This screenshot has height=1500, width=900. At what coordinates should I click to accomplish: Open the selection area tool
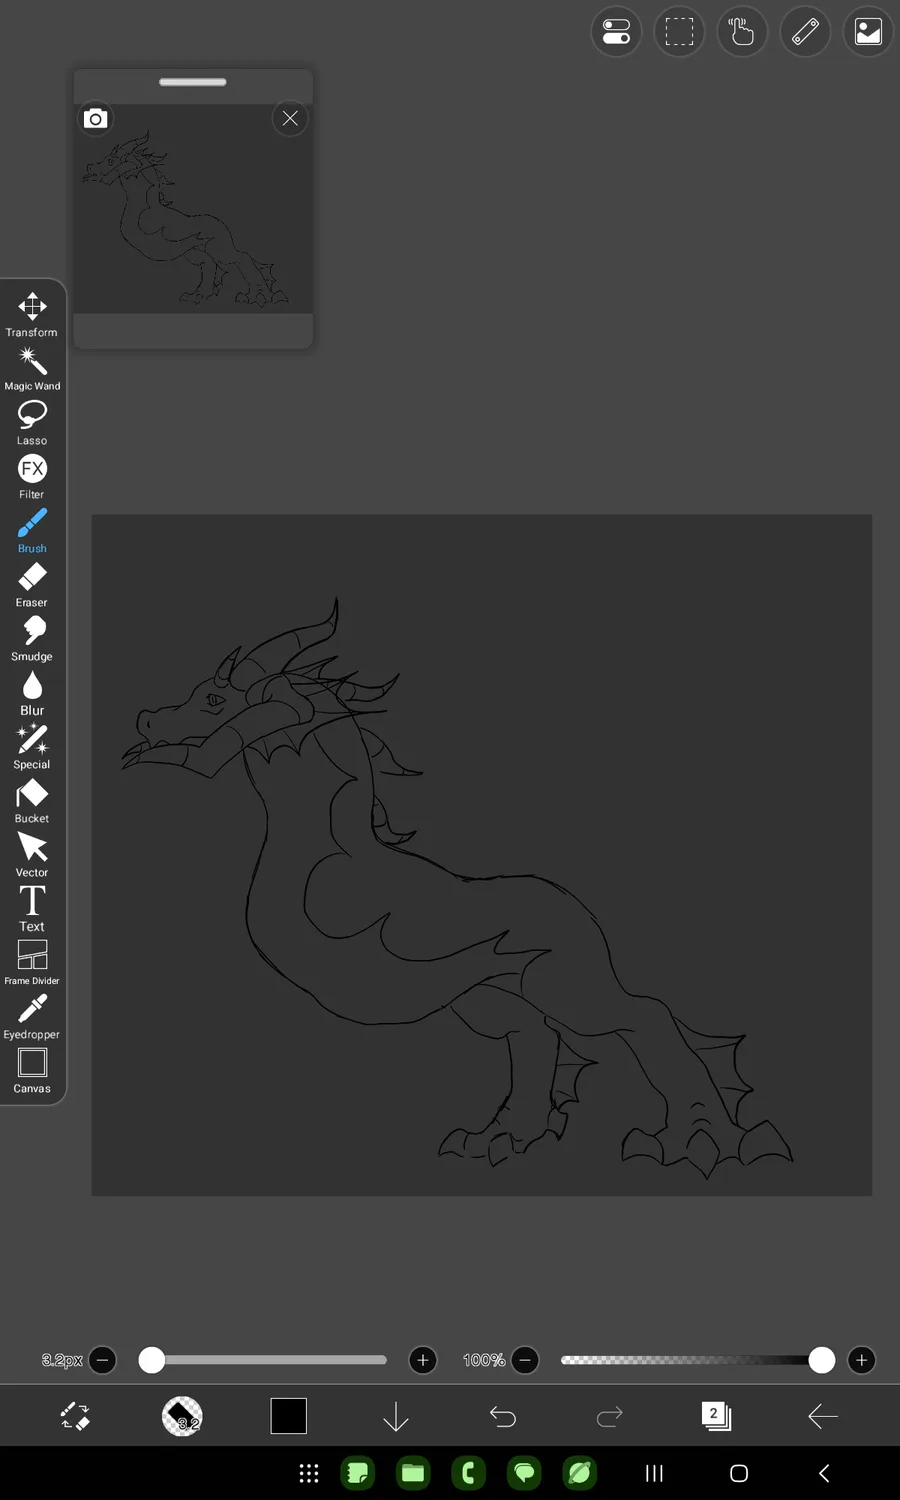679,32
